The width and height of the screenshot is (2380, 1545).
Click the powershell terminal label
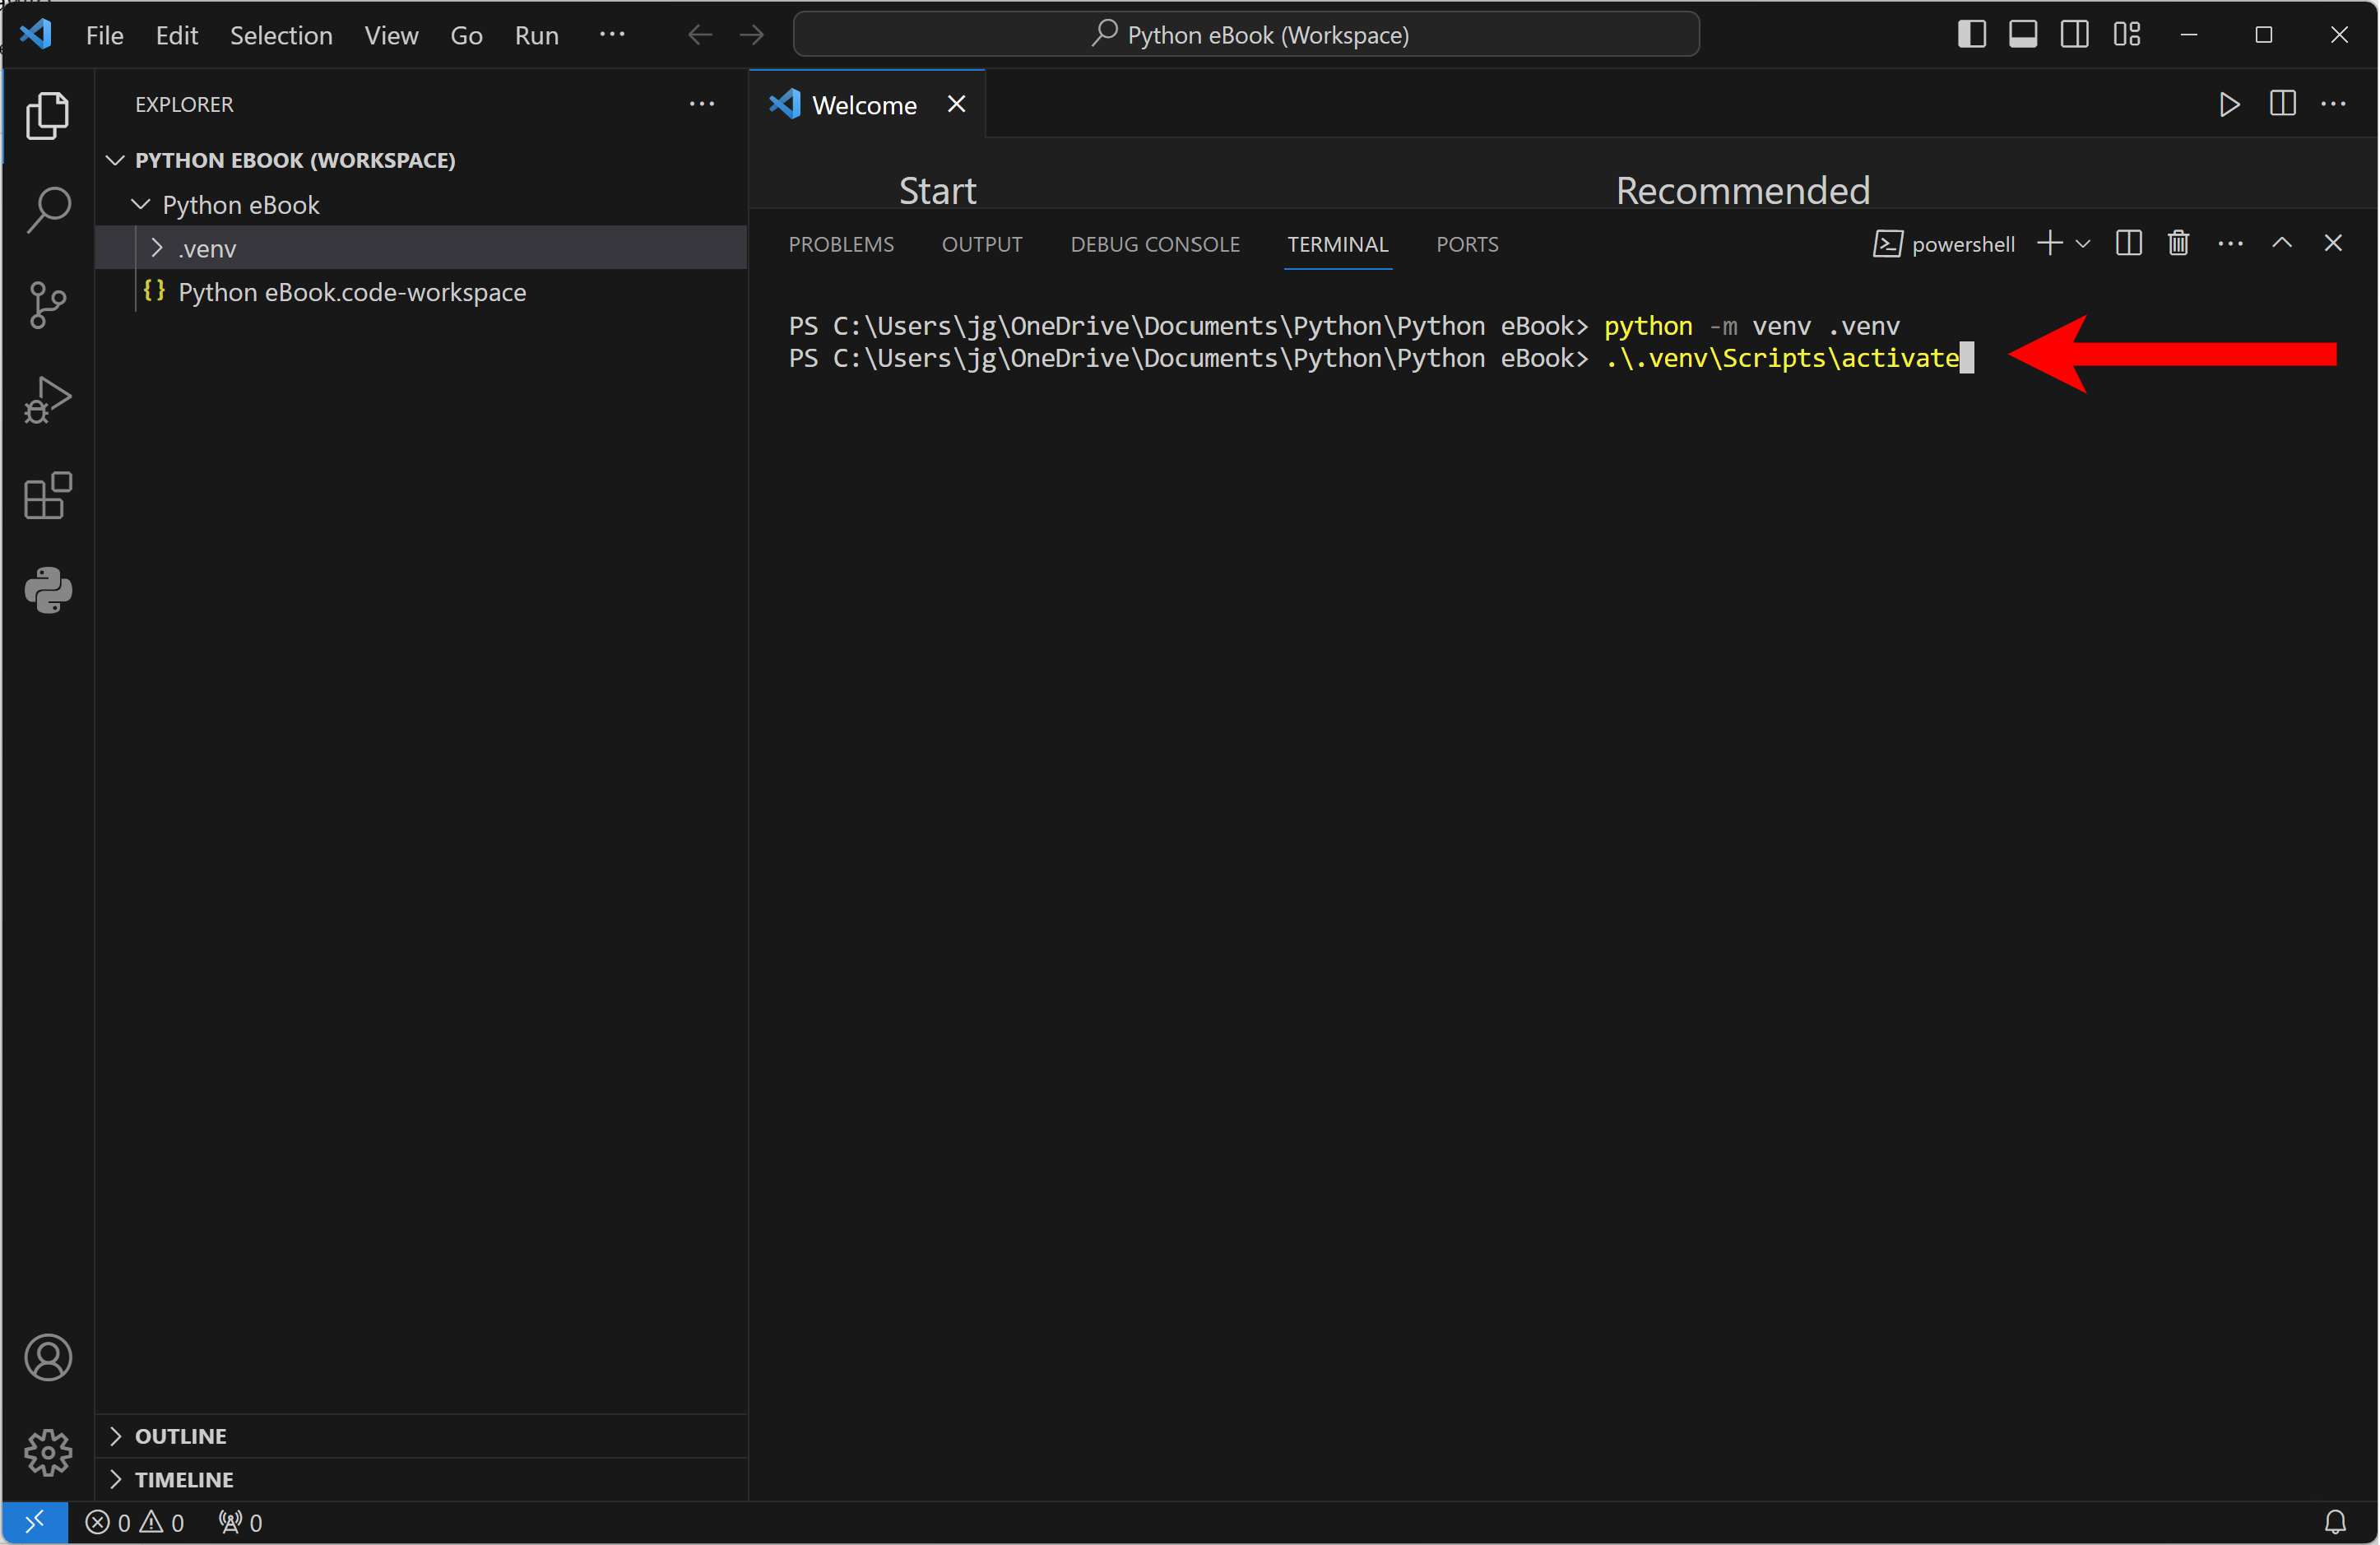click(x=1944, y=244)
